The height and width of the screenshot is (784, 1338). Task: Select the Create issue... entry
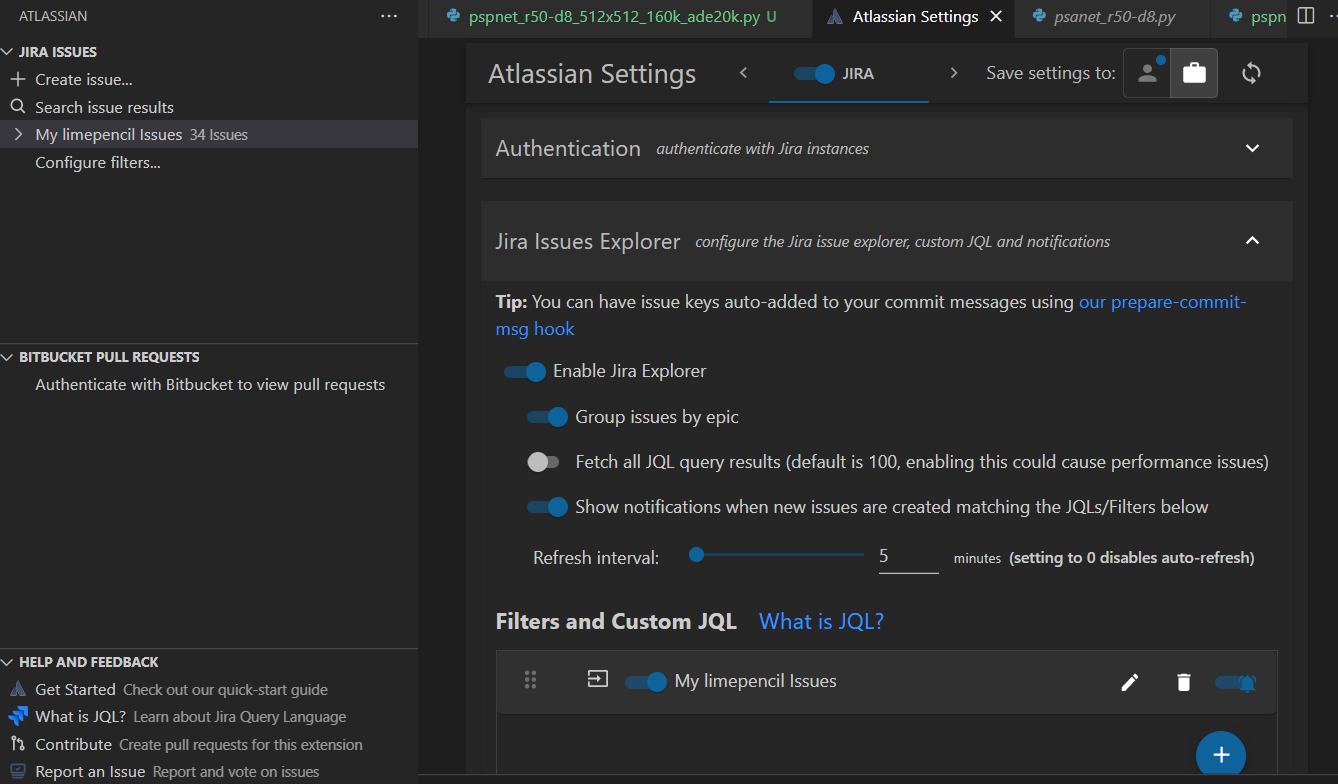(x=84, y=79)
